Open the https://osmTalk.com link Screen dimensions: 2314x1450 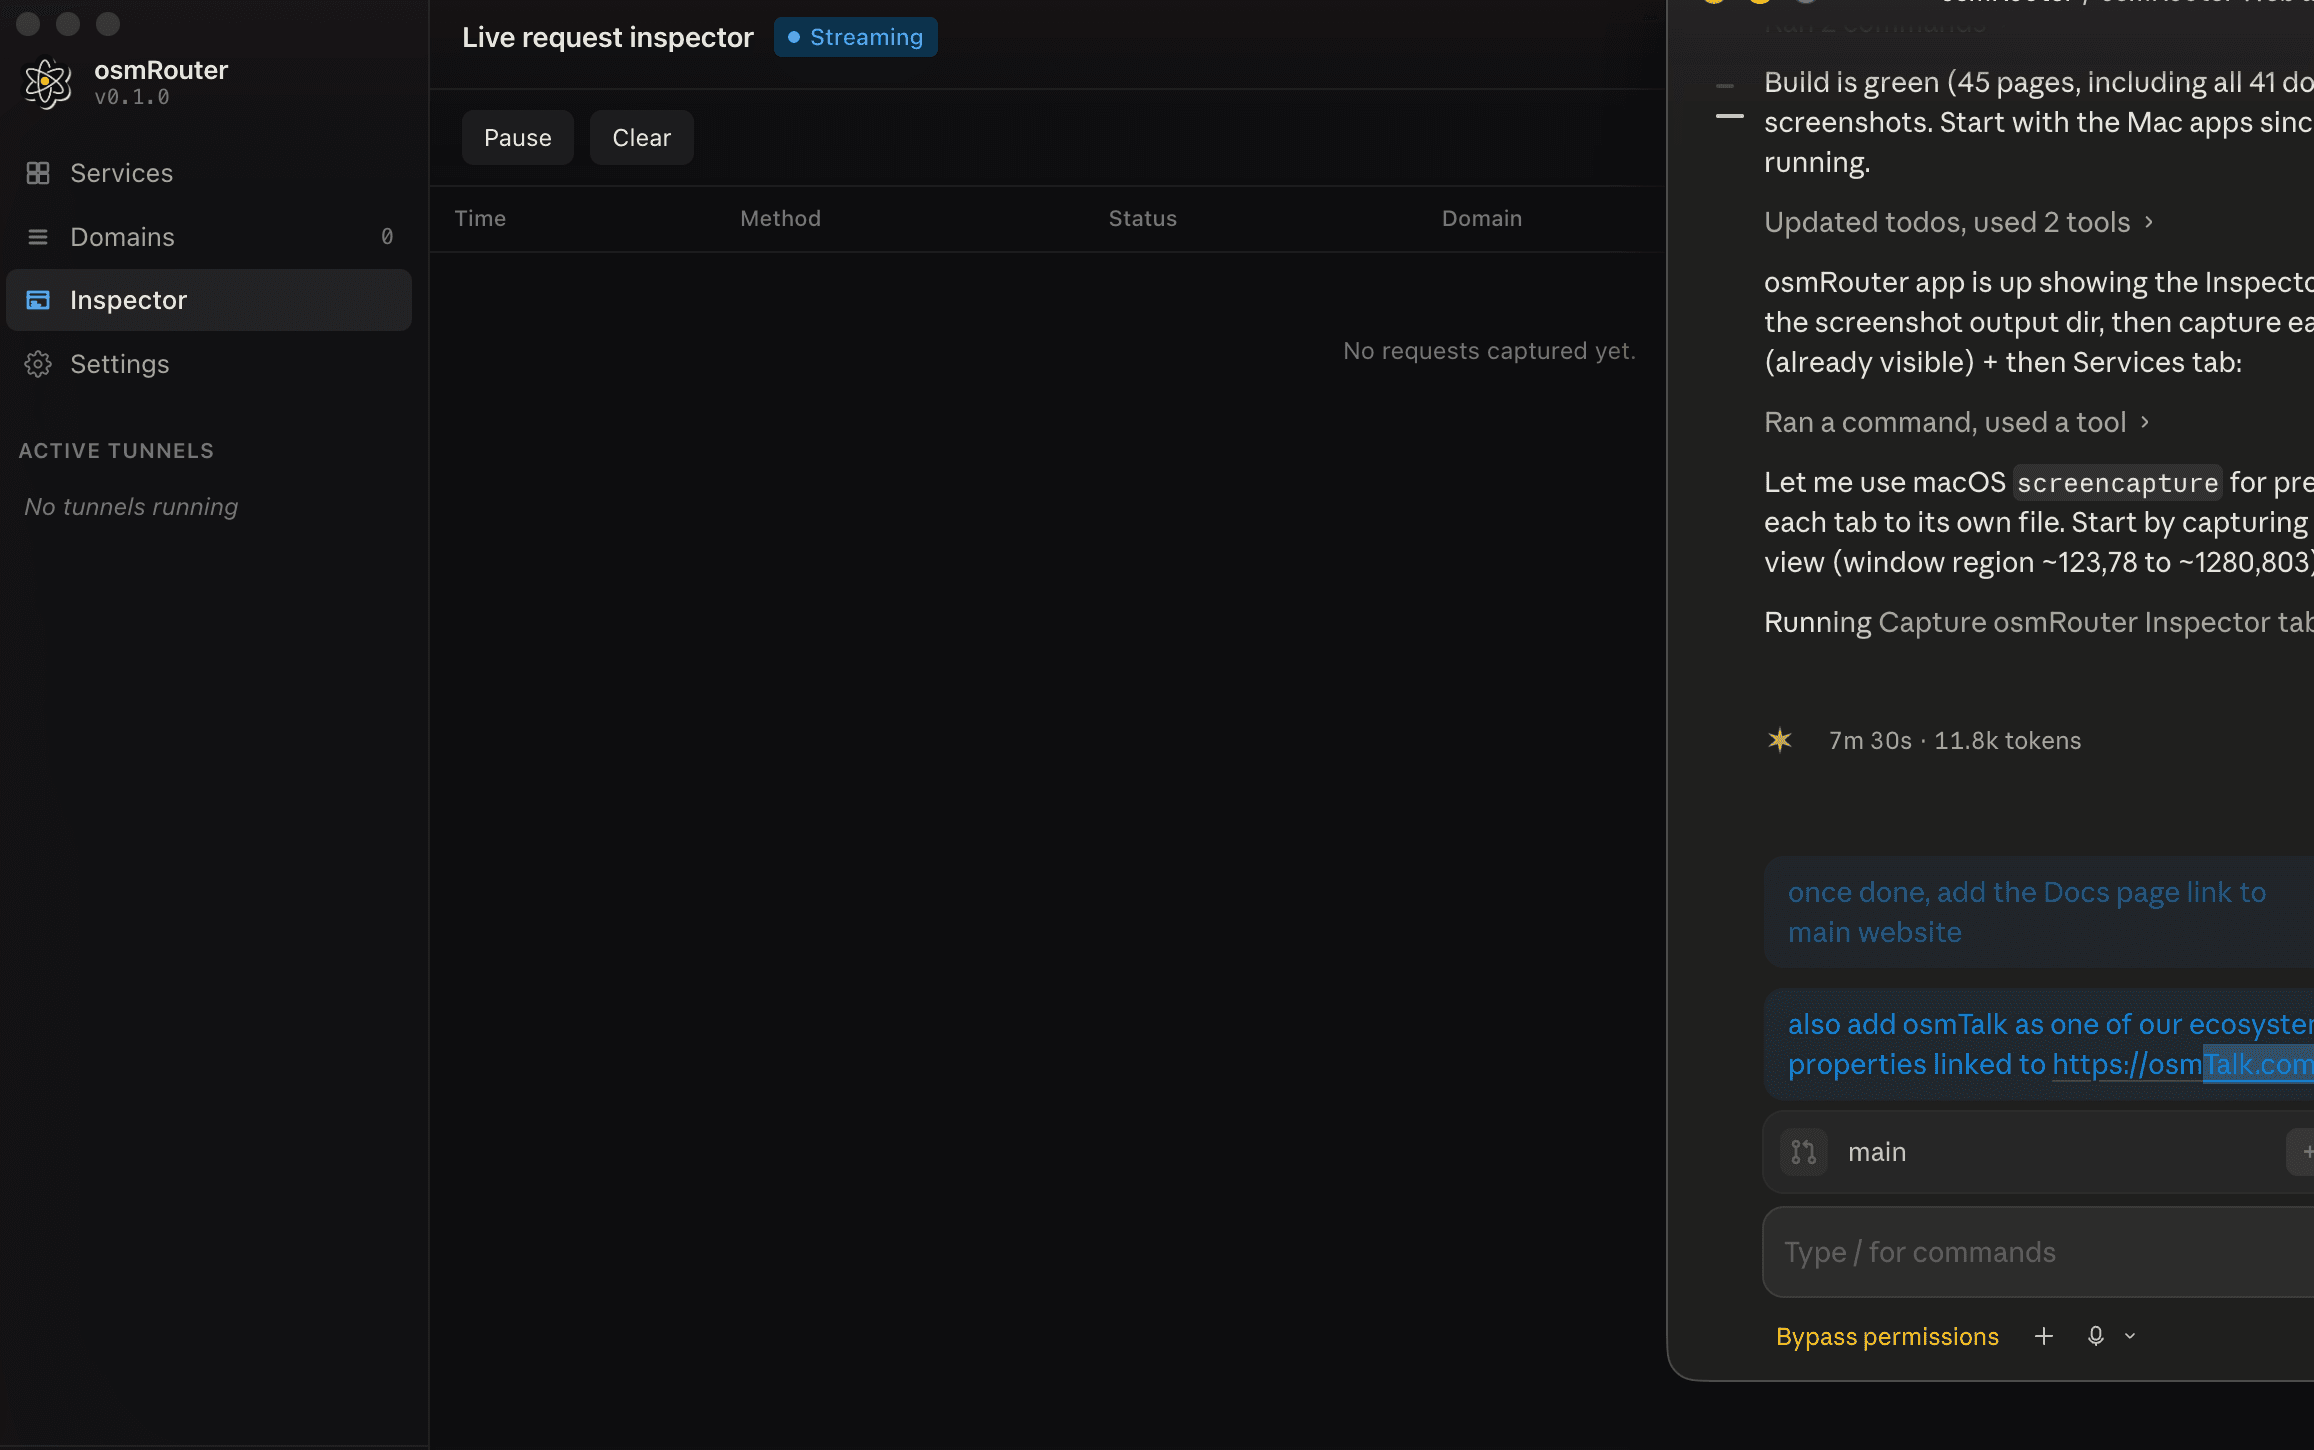[2183, 1064]
